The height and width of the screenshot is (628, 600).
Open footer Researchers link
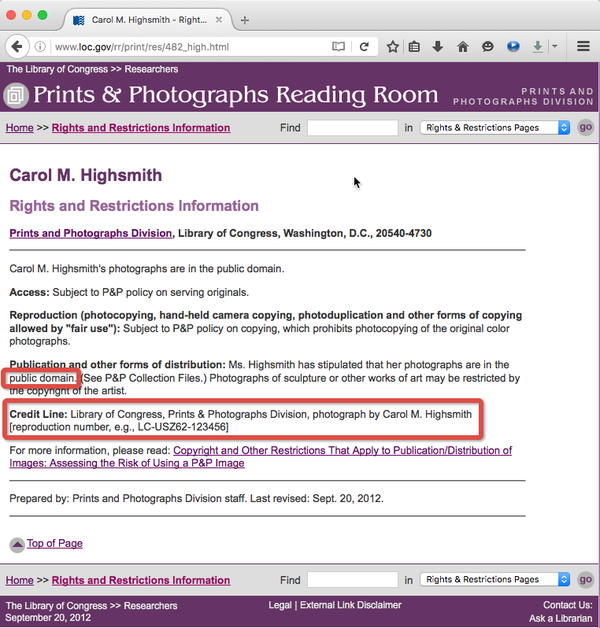coord(150,606)
